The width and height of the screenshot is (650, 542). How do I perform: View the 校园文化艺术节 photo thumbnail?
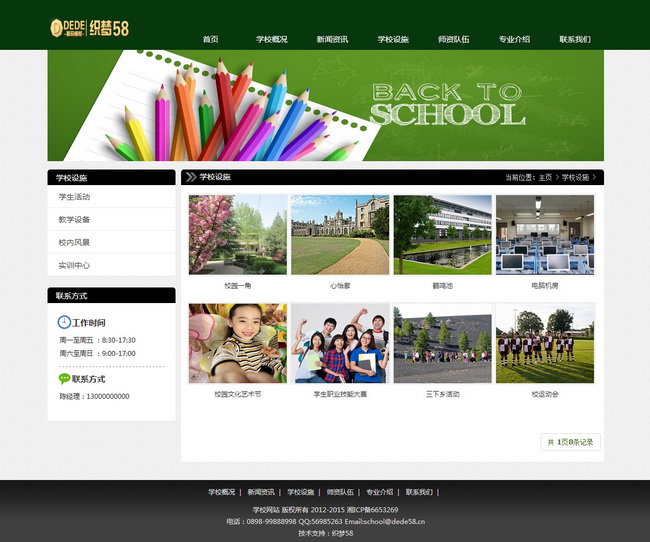(238, 343)
